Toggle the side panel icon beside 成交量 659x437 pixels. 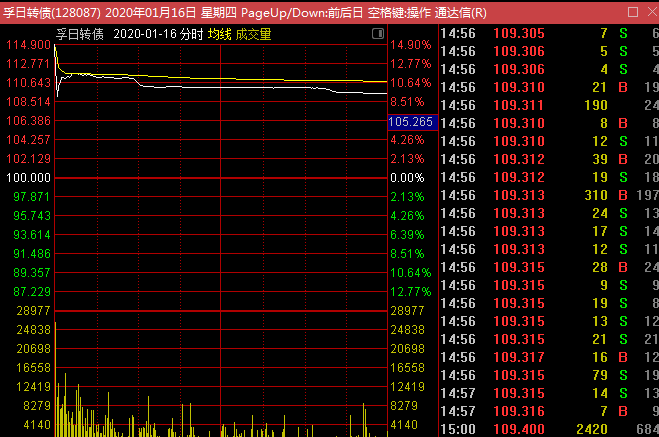coord(378,34)
